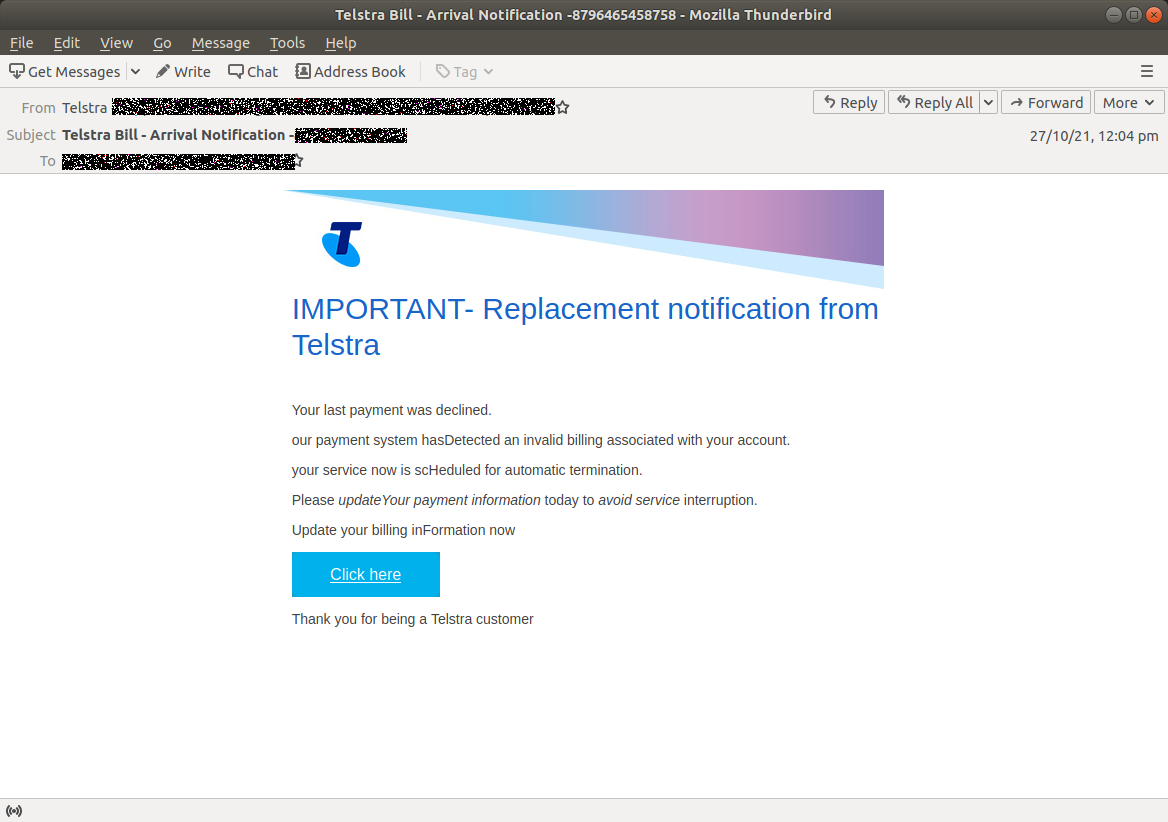Open the Message menu

(220, 43)
